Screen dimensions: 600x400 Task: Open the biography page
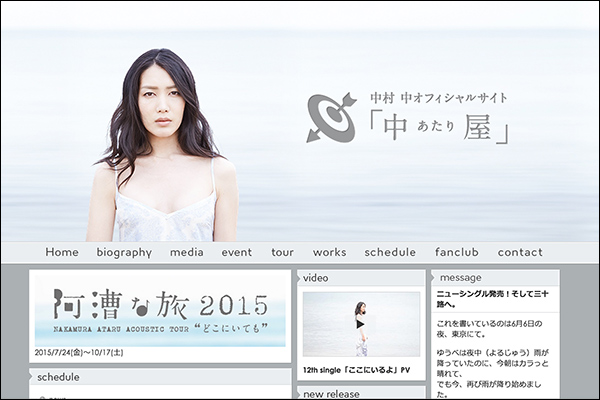124,252
